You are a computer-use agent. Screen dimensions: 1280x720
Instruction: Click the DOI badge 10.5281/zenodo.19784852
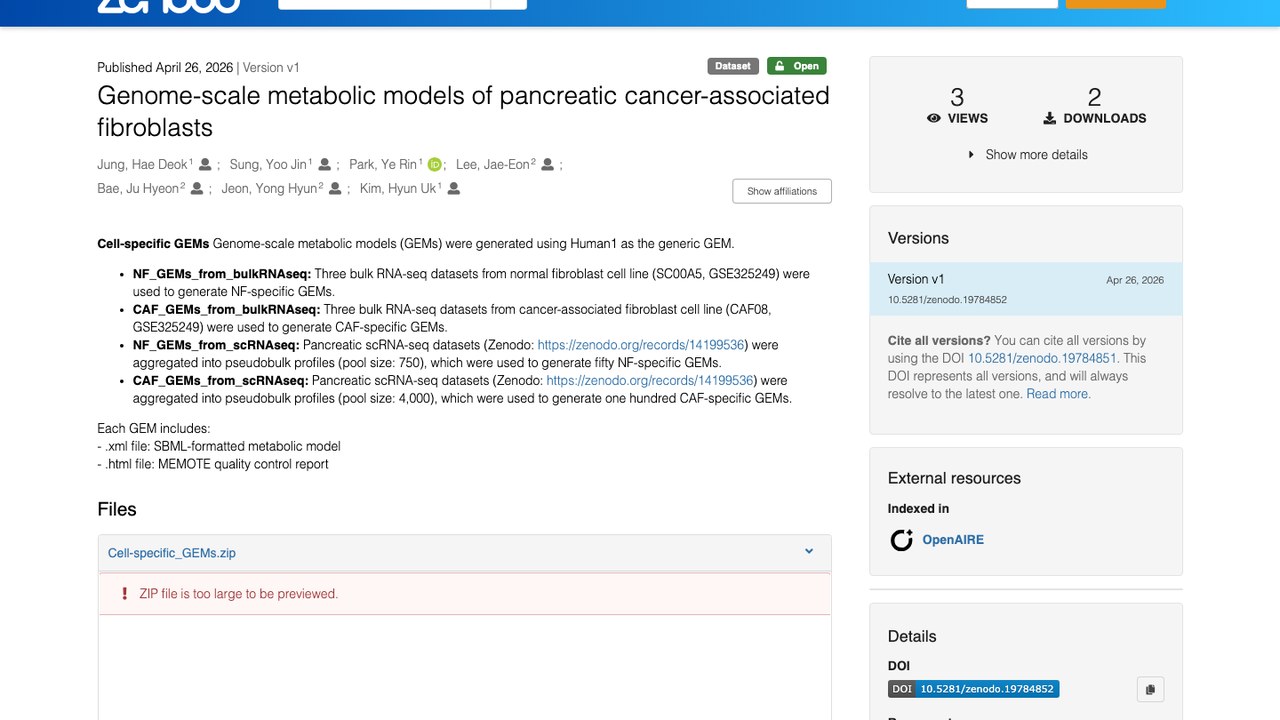(x=973, y=689)
